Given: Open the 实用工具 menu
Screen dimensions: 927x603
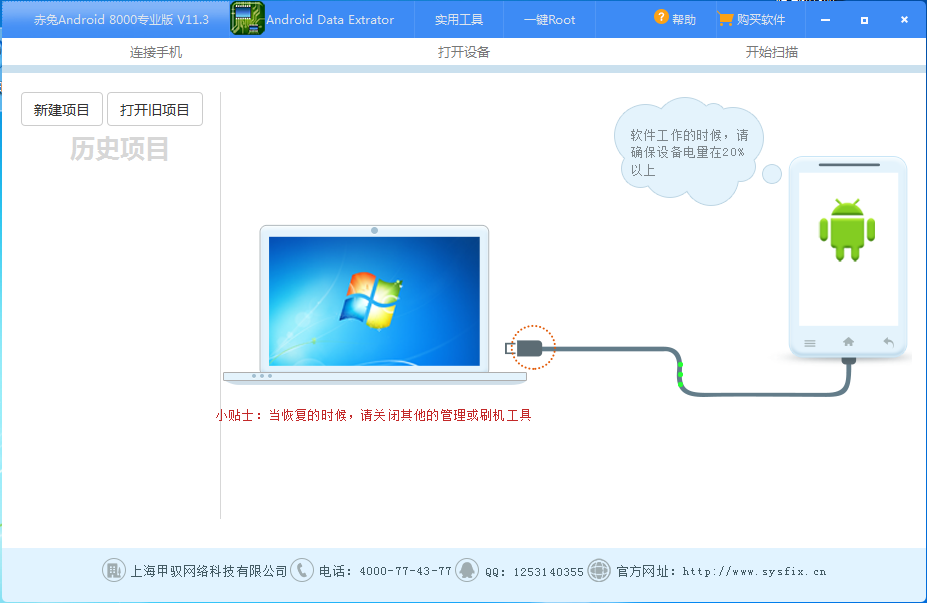Looking at the screenshot, I should tap(459, 20).
